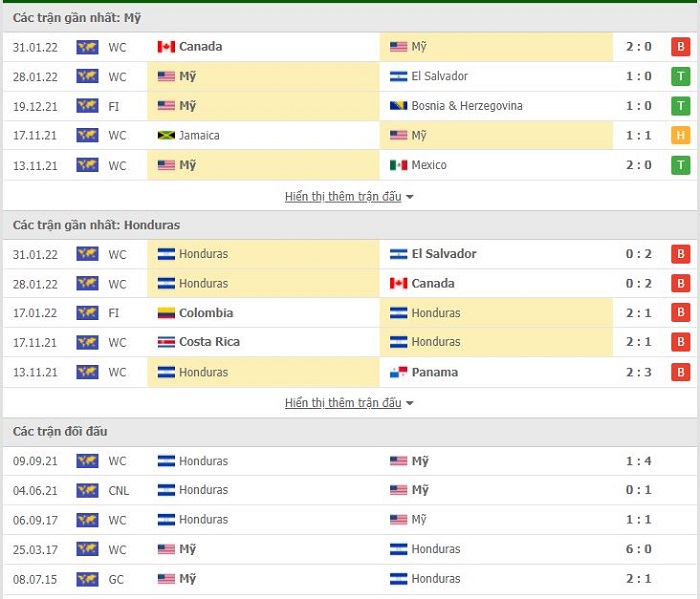700x599 pixels.
Task: Open the El Salvador link in Honduras section
Action: tap(444, 254)
